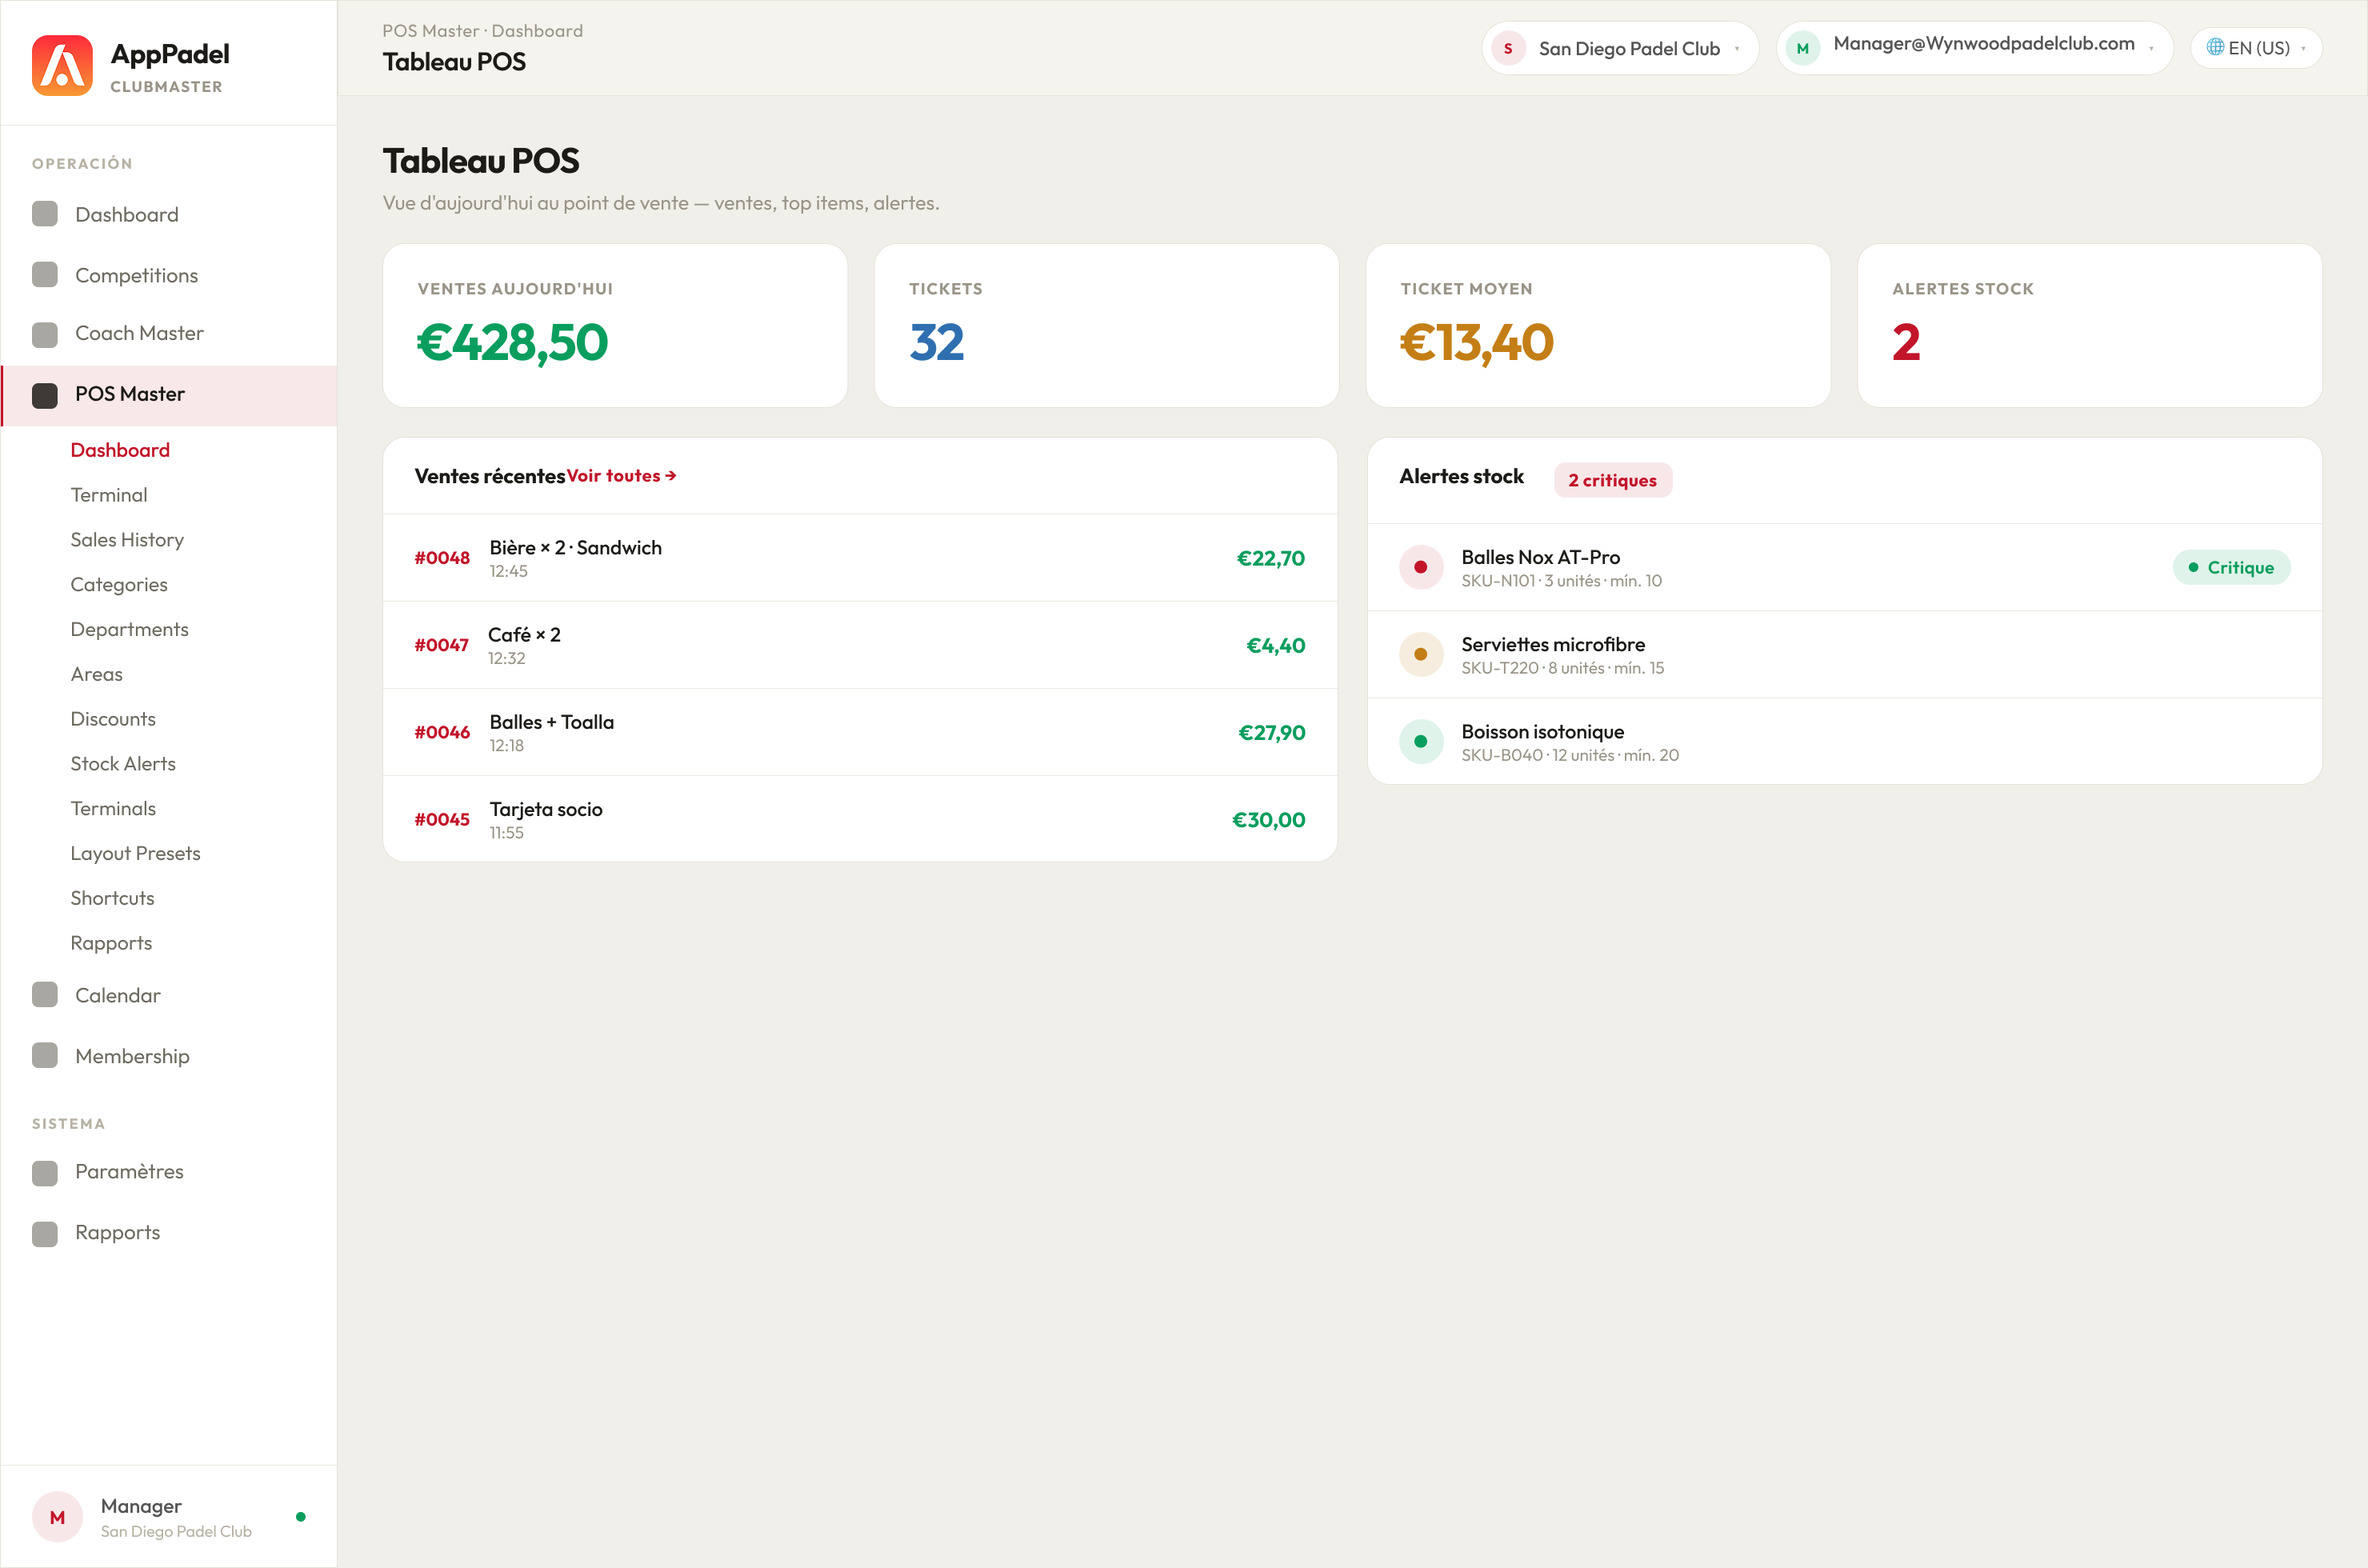Click orange status dot for Serviettes microfibre
2368x1568 pixels.
[1421, 654]
